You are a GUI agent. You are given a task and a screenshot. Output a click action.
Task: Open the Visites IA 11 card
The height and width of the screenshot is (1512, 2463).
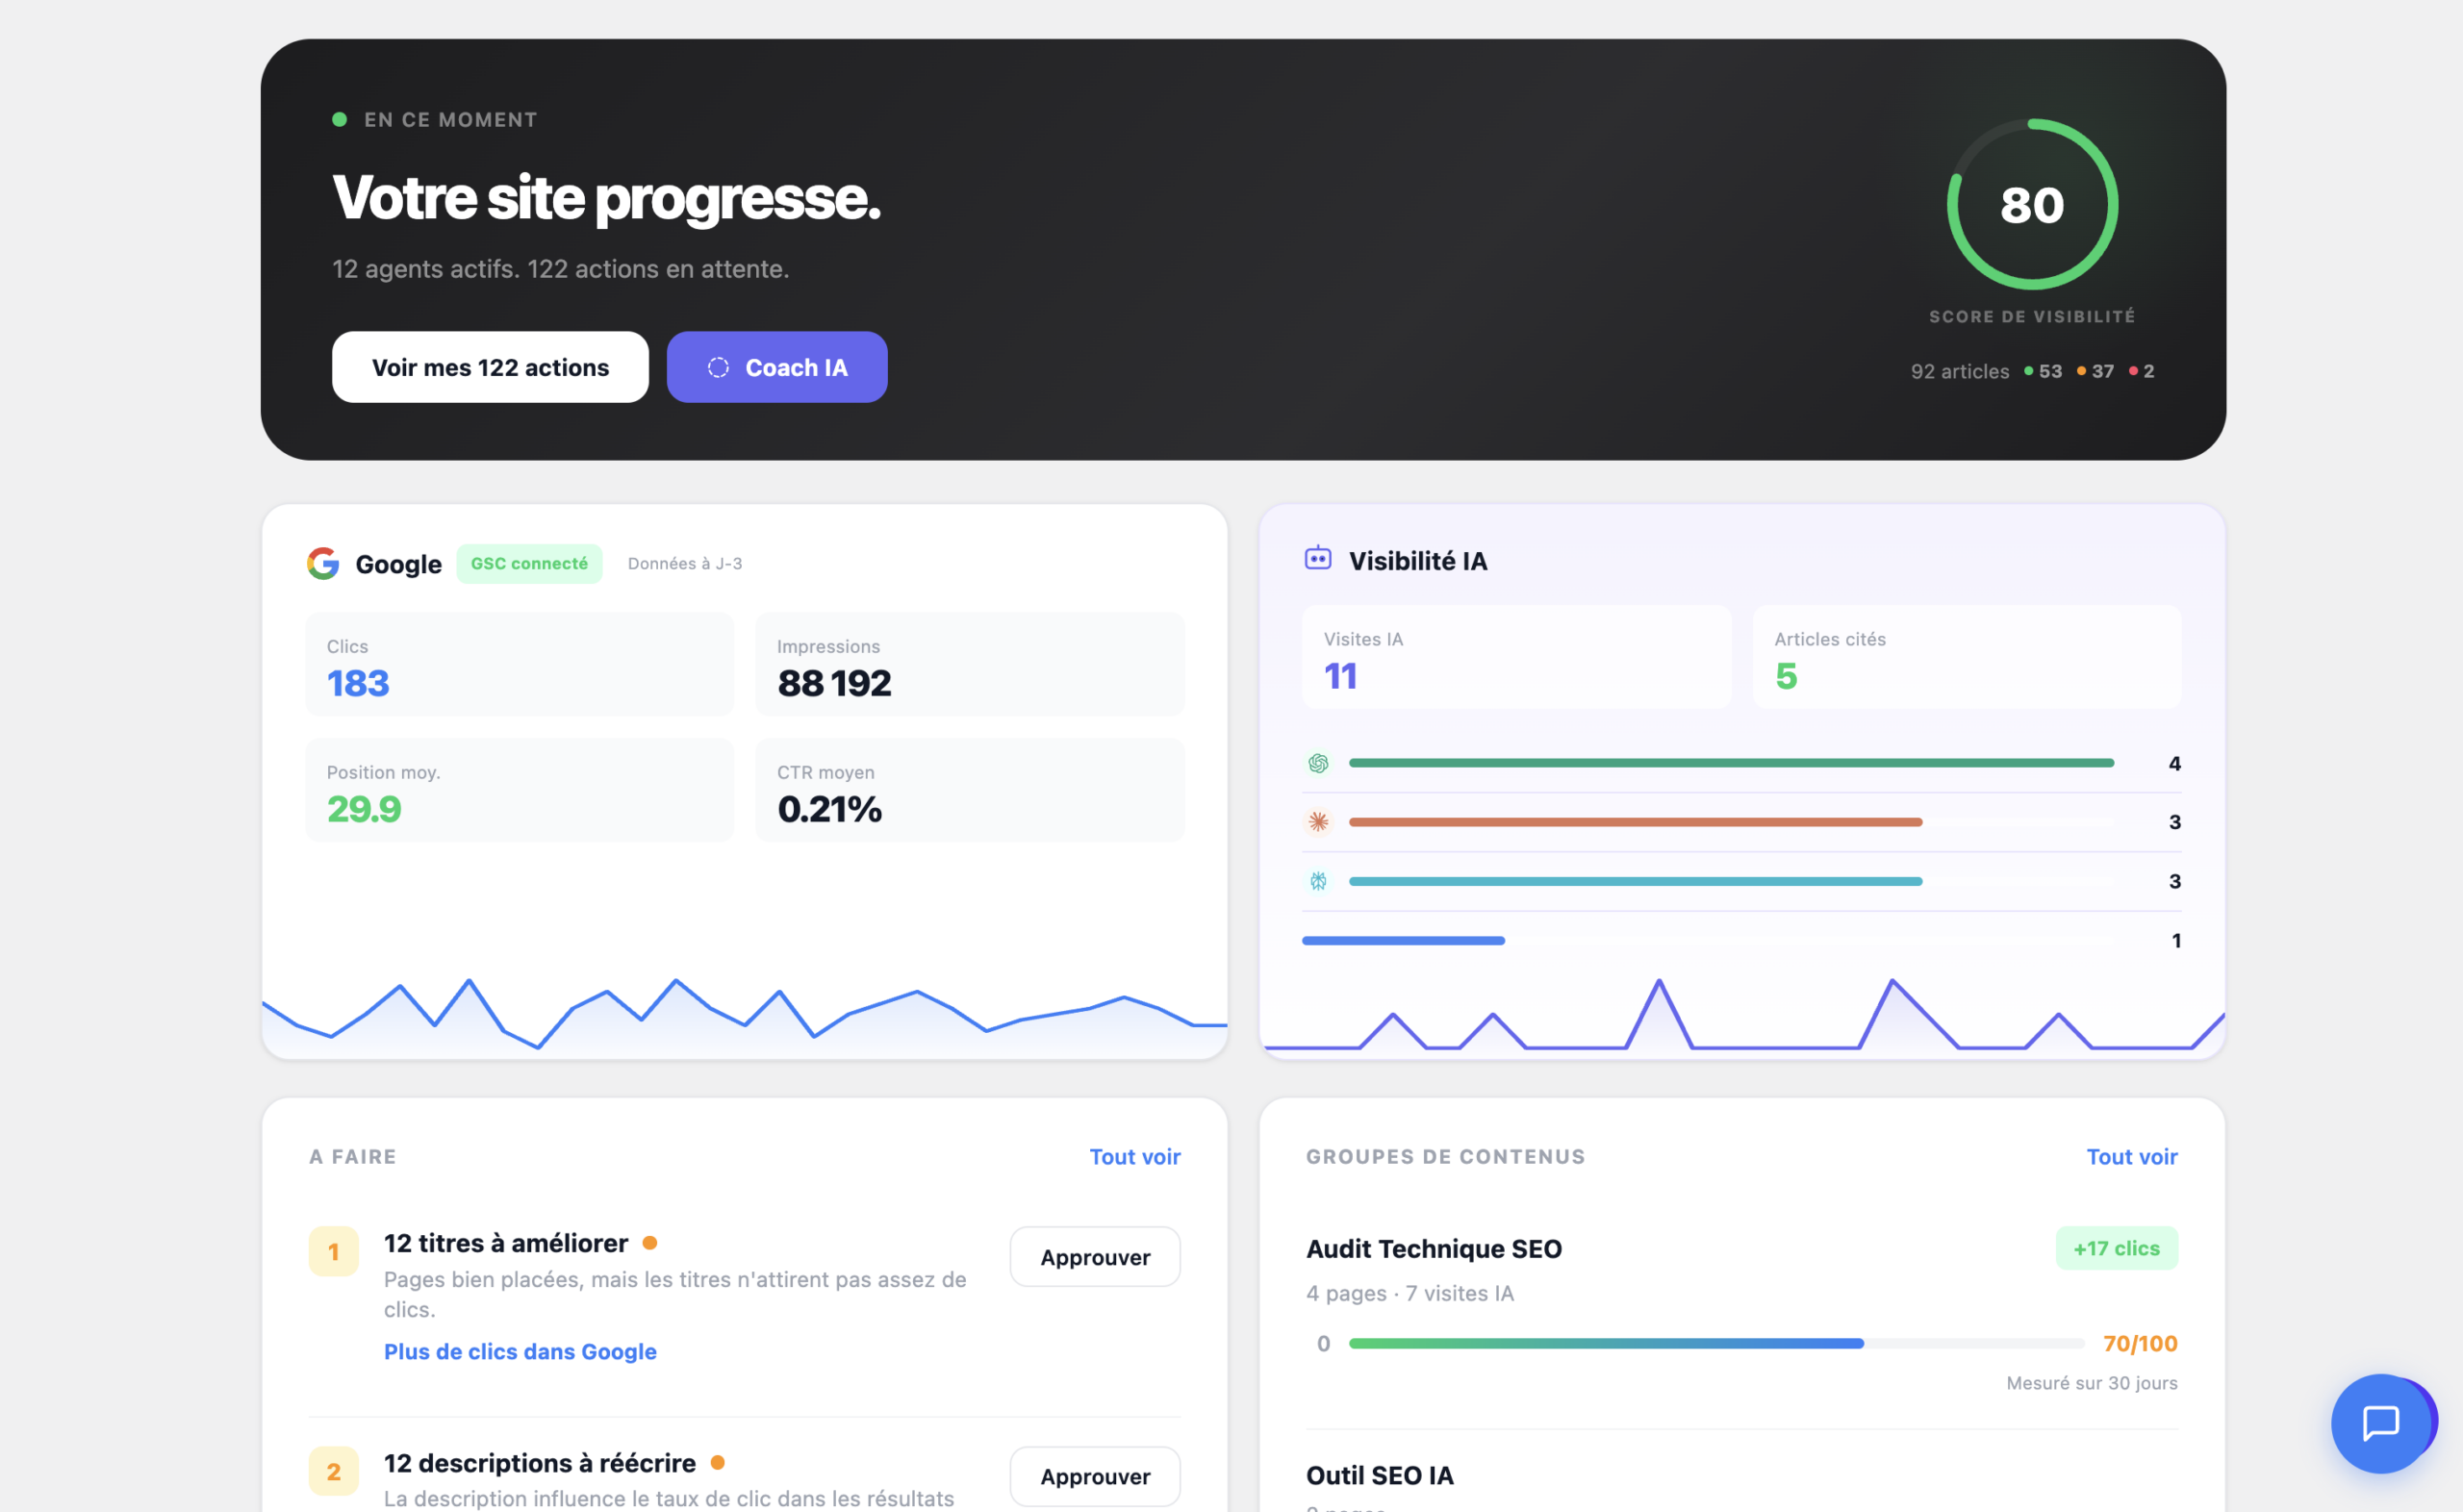(1516, 657)
